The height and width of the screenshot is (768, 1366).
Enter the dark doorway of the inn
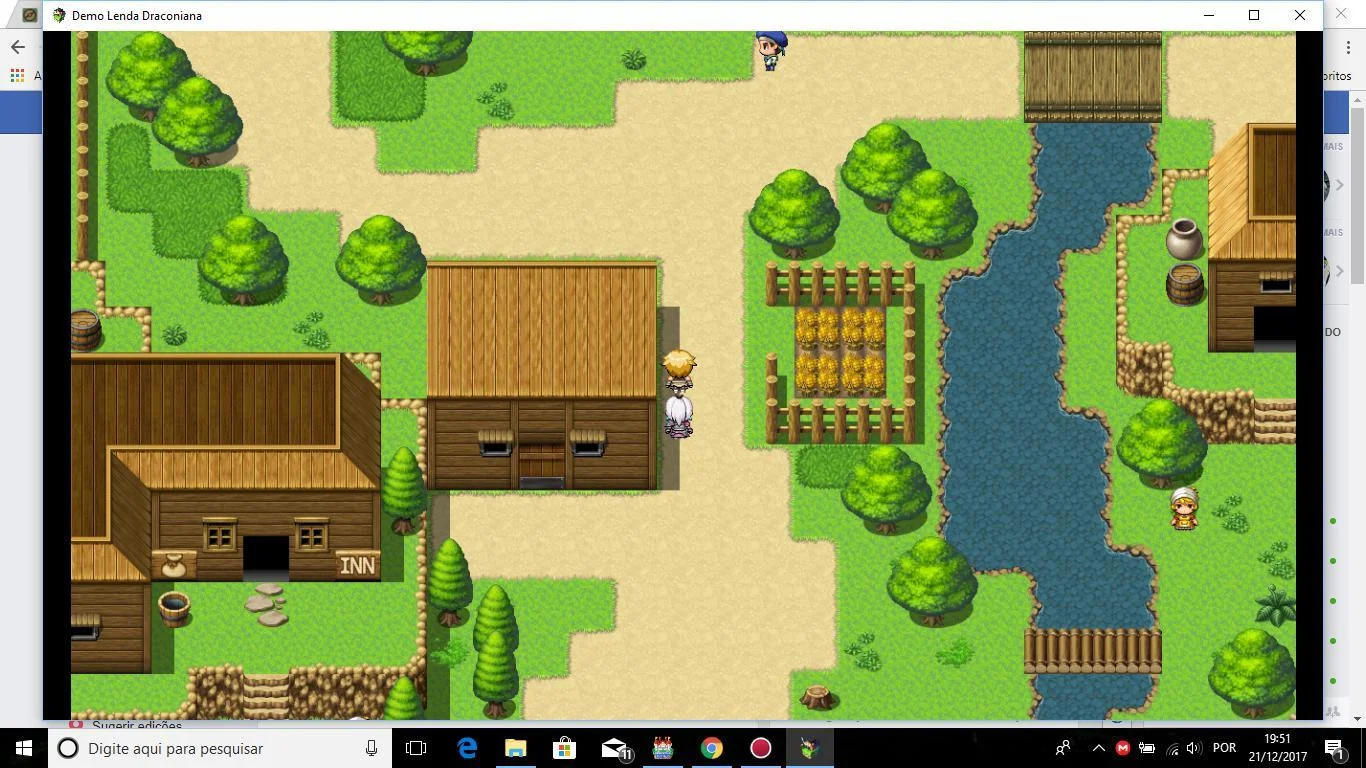[x=266, y=558]
